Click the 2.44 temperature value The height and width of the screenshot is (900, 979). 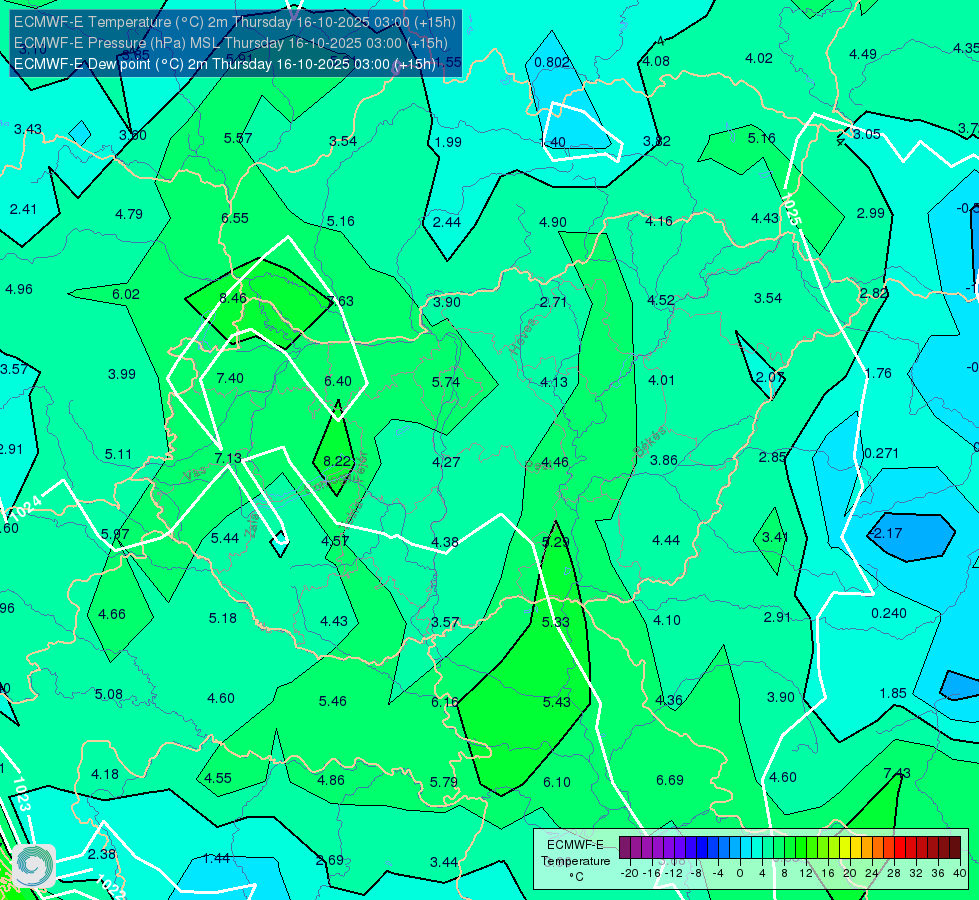[x=447, y=222]
